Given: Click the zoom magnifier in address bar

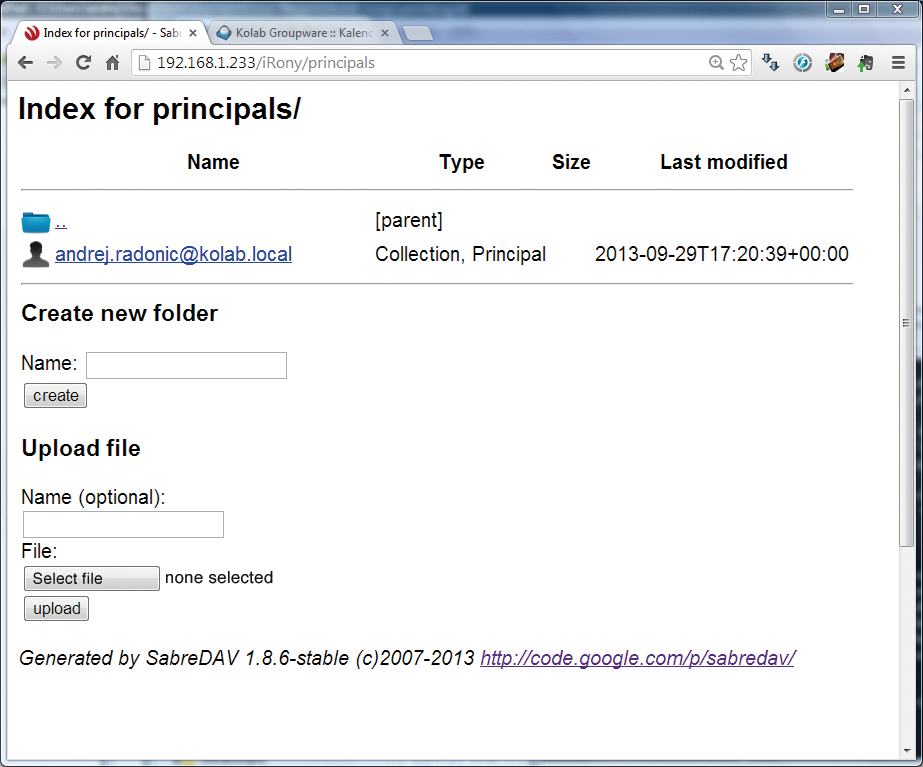Looking at the screenshot, I should click(x=716, y=63).
